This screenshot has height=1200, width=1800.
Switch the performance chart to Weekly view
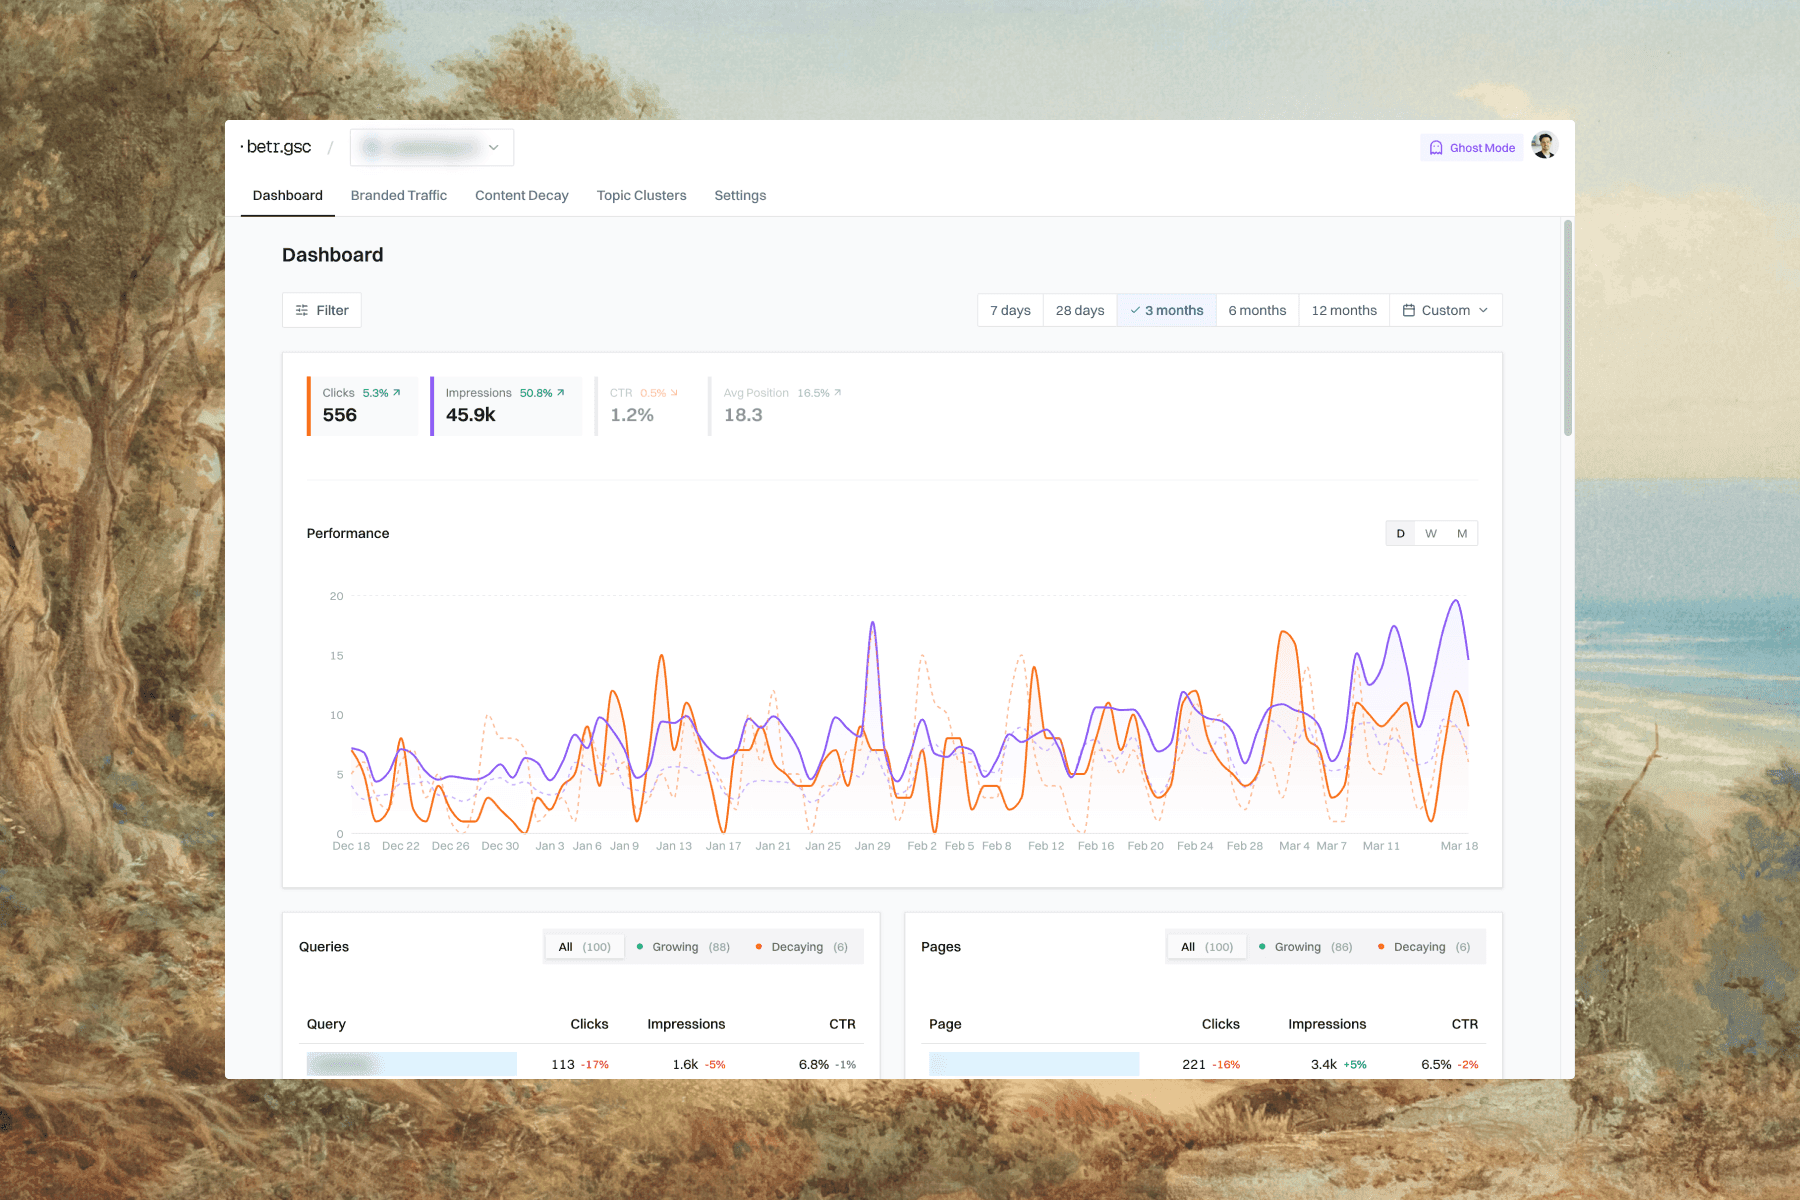point(1430,533)
